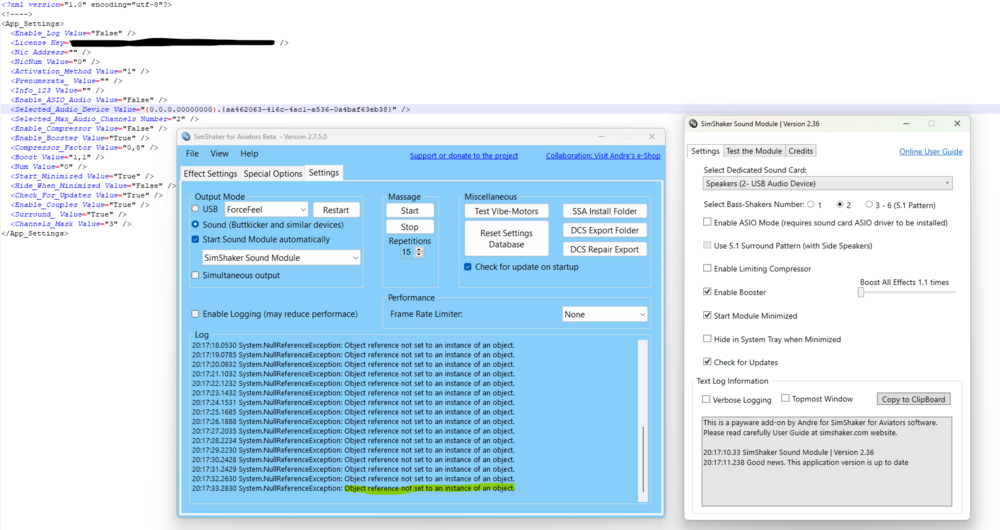Switch to the Special Options tab
This screenshot has width=1000, height=530.
pyautogui.click(x=273, y=173)
